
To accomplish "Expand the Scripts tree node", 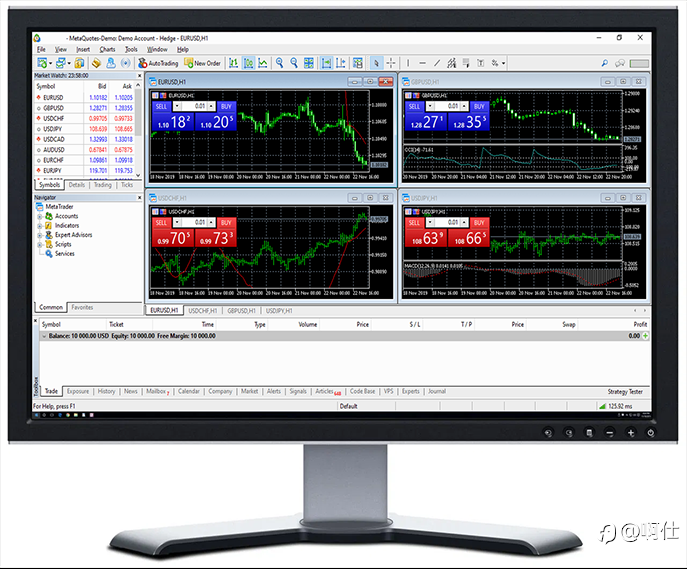I will pyautogui.click(x=39, y=245).
